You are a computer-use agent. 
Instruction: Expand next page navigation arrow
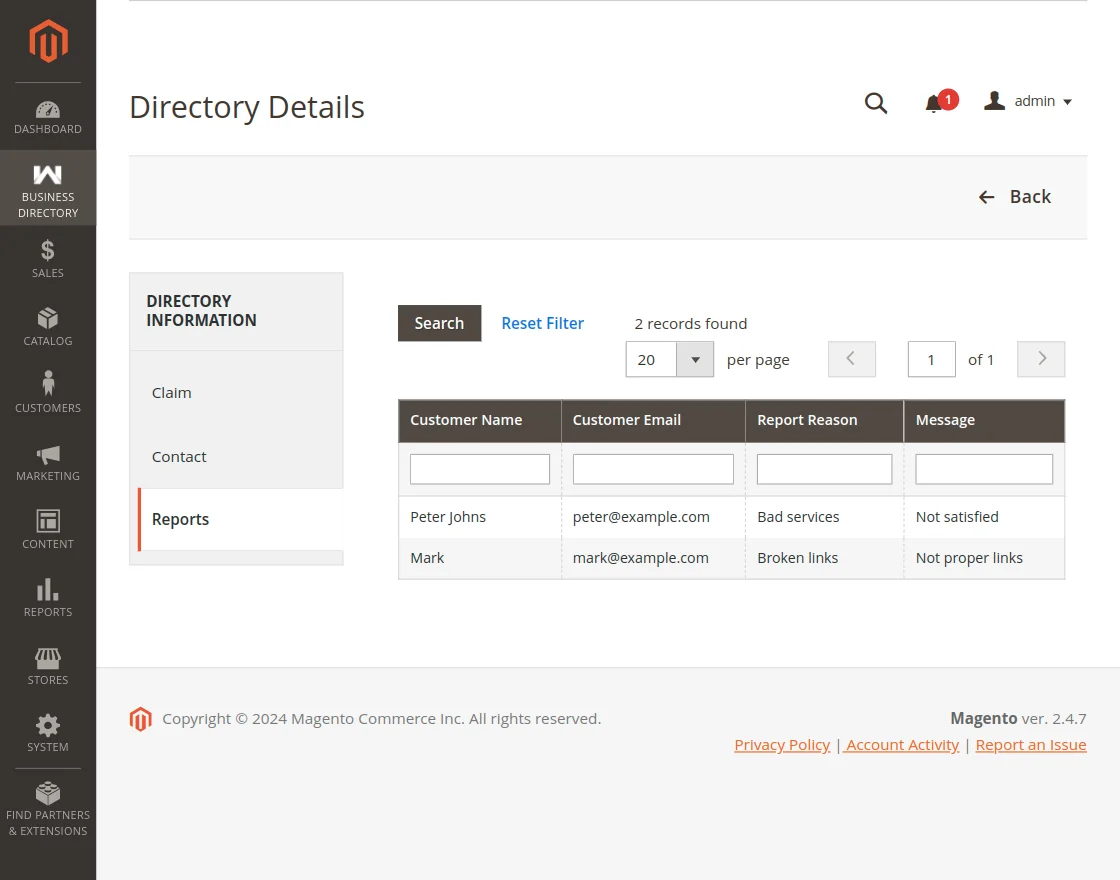(1040, 359)
